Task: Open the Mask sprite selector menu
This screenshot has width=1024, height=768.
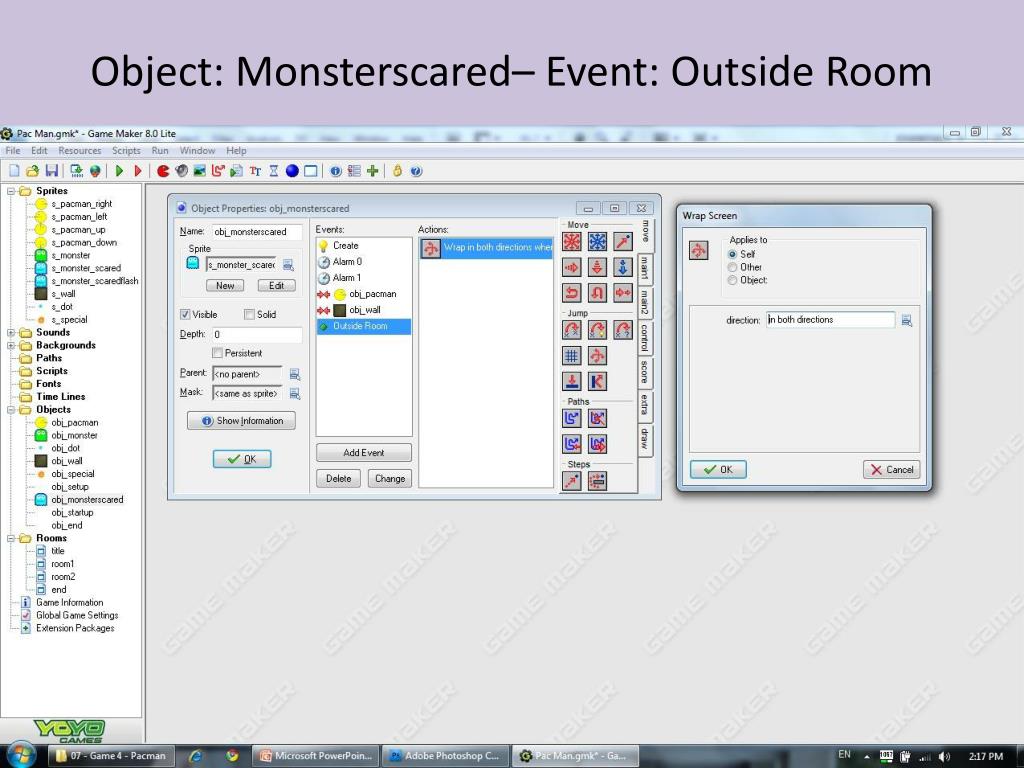Action: coord(295,394)
